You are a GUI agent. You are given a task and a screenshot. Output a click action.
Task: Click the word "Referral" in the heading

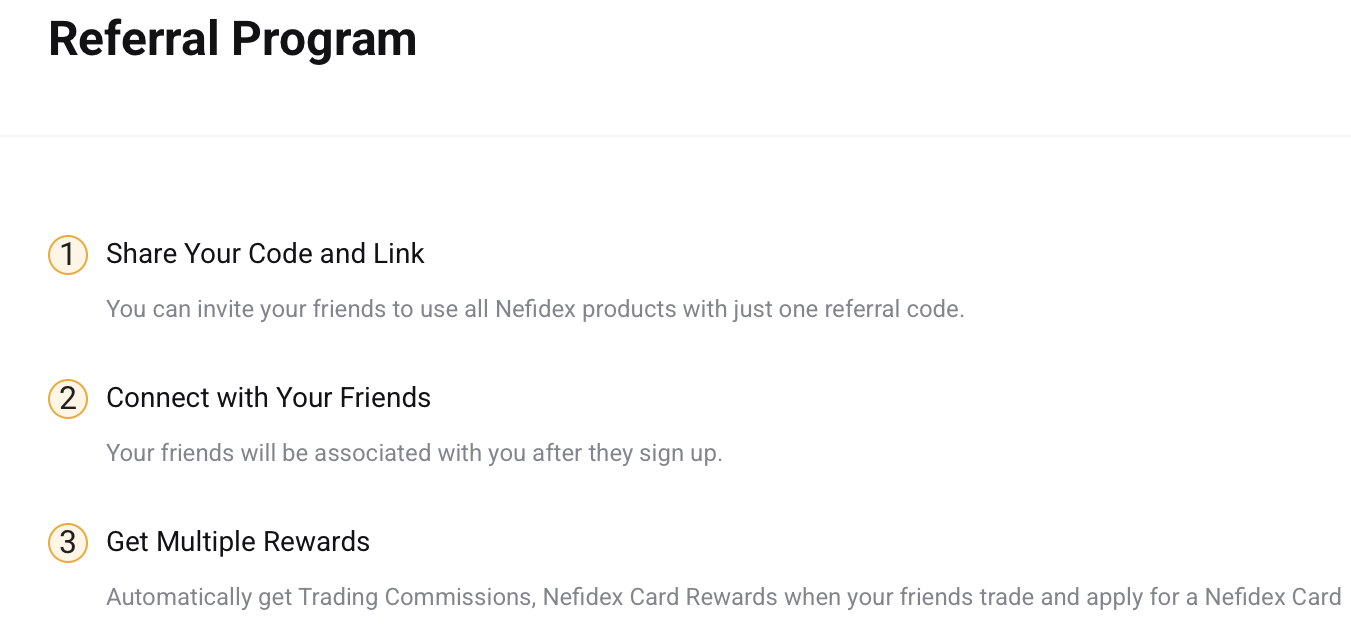tap(134, 40)
